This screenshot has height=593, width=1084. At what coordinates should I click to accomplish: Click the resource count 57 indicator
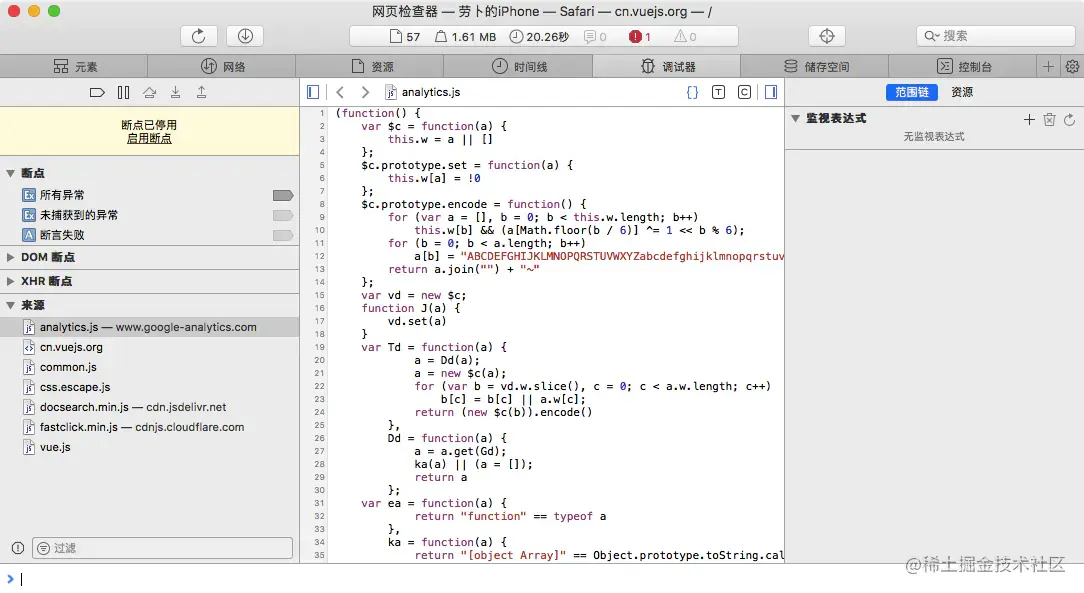(404, 37)
